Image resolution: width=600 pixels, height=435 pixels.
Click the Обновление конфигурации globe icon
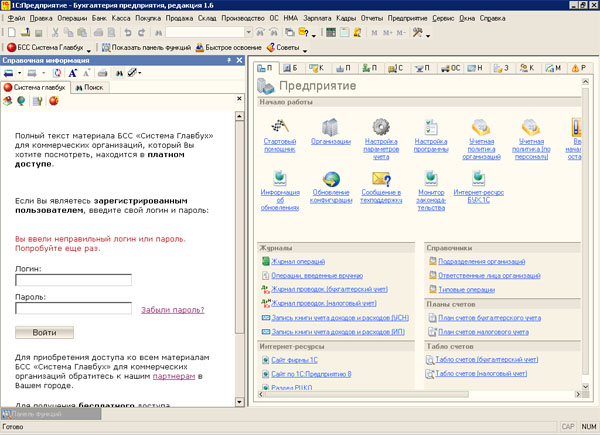tap(332, 177)
